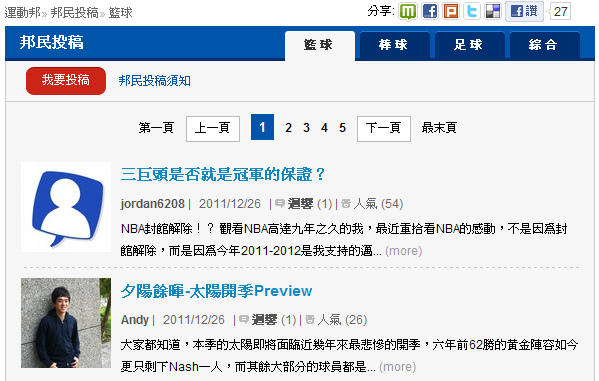Share via Delicious bookmark icon

coord(493,11)
